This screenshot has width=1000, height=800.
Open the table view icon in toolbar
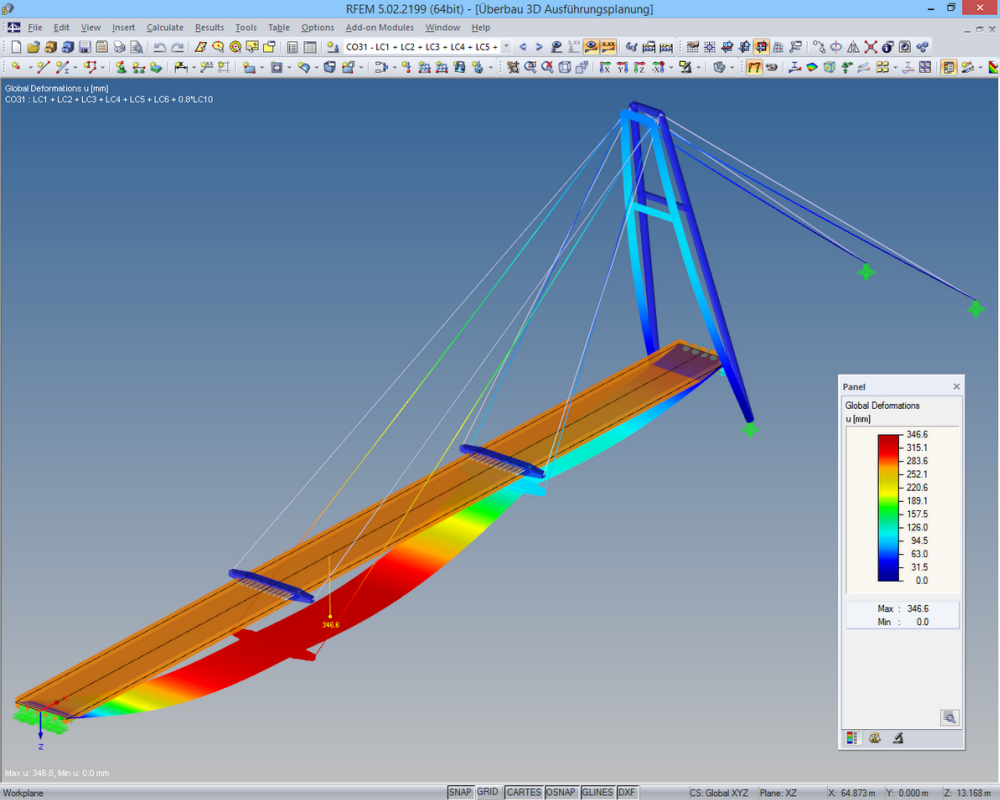(310, 47)
